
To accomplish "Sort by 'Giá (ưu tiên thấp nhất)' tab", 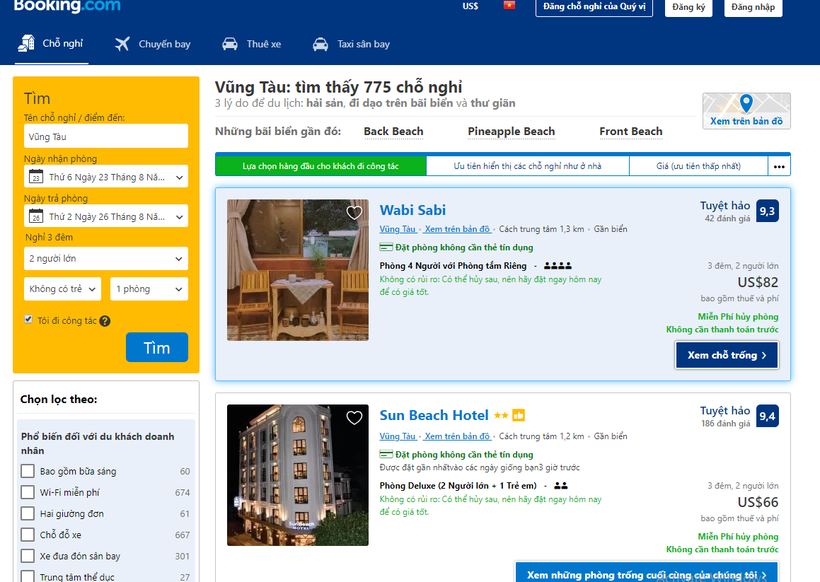I will pyautogui.click(x=698, y=166).
